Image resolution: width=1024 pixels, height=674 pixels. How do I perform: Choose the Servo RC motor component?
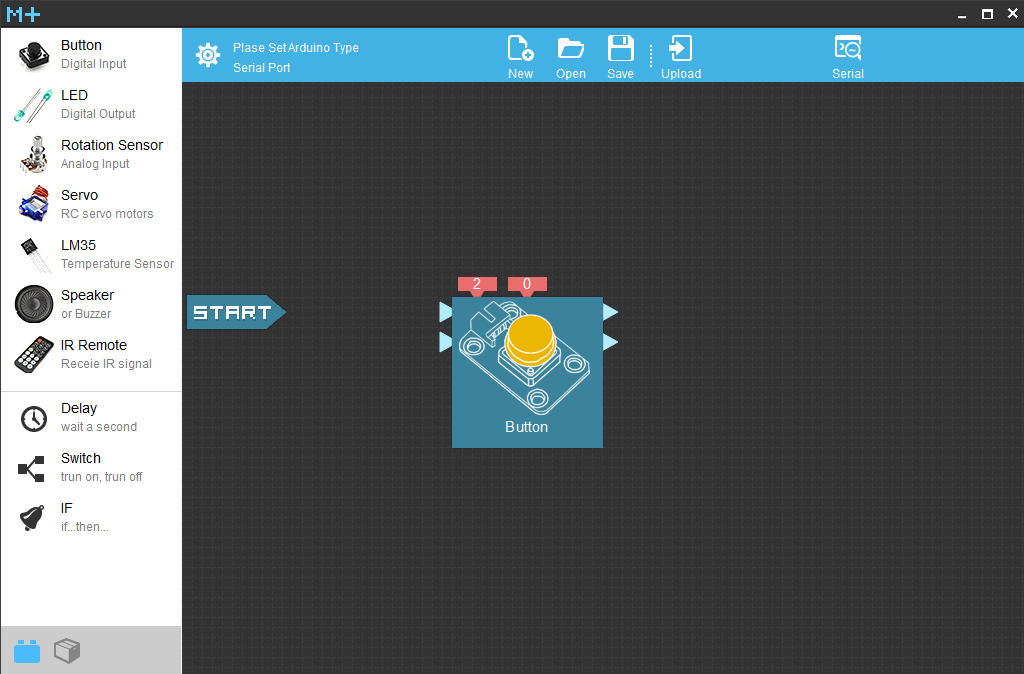pyautogui.click(x=91, y=204)
